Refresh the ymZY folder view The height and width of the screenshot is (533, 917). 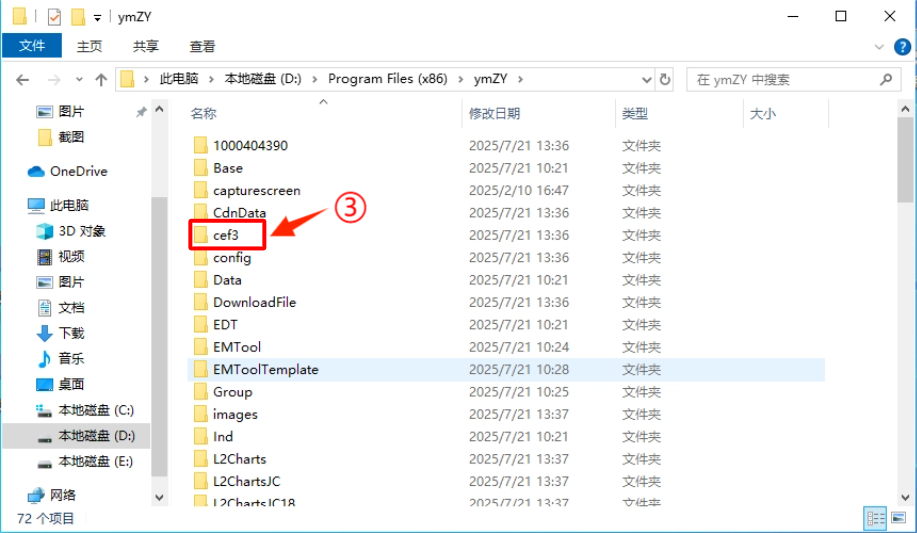(x=665, y=79)
